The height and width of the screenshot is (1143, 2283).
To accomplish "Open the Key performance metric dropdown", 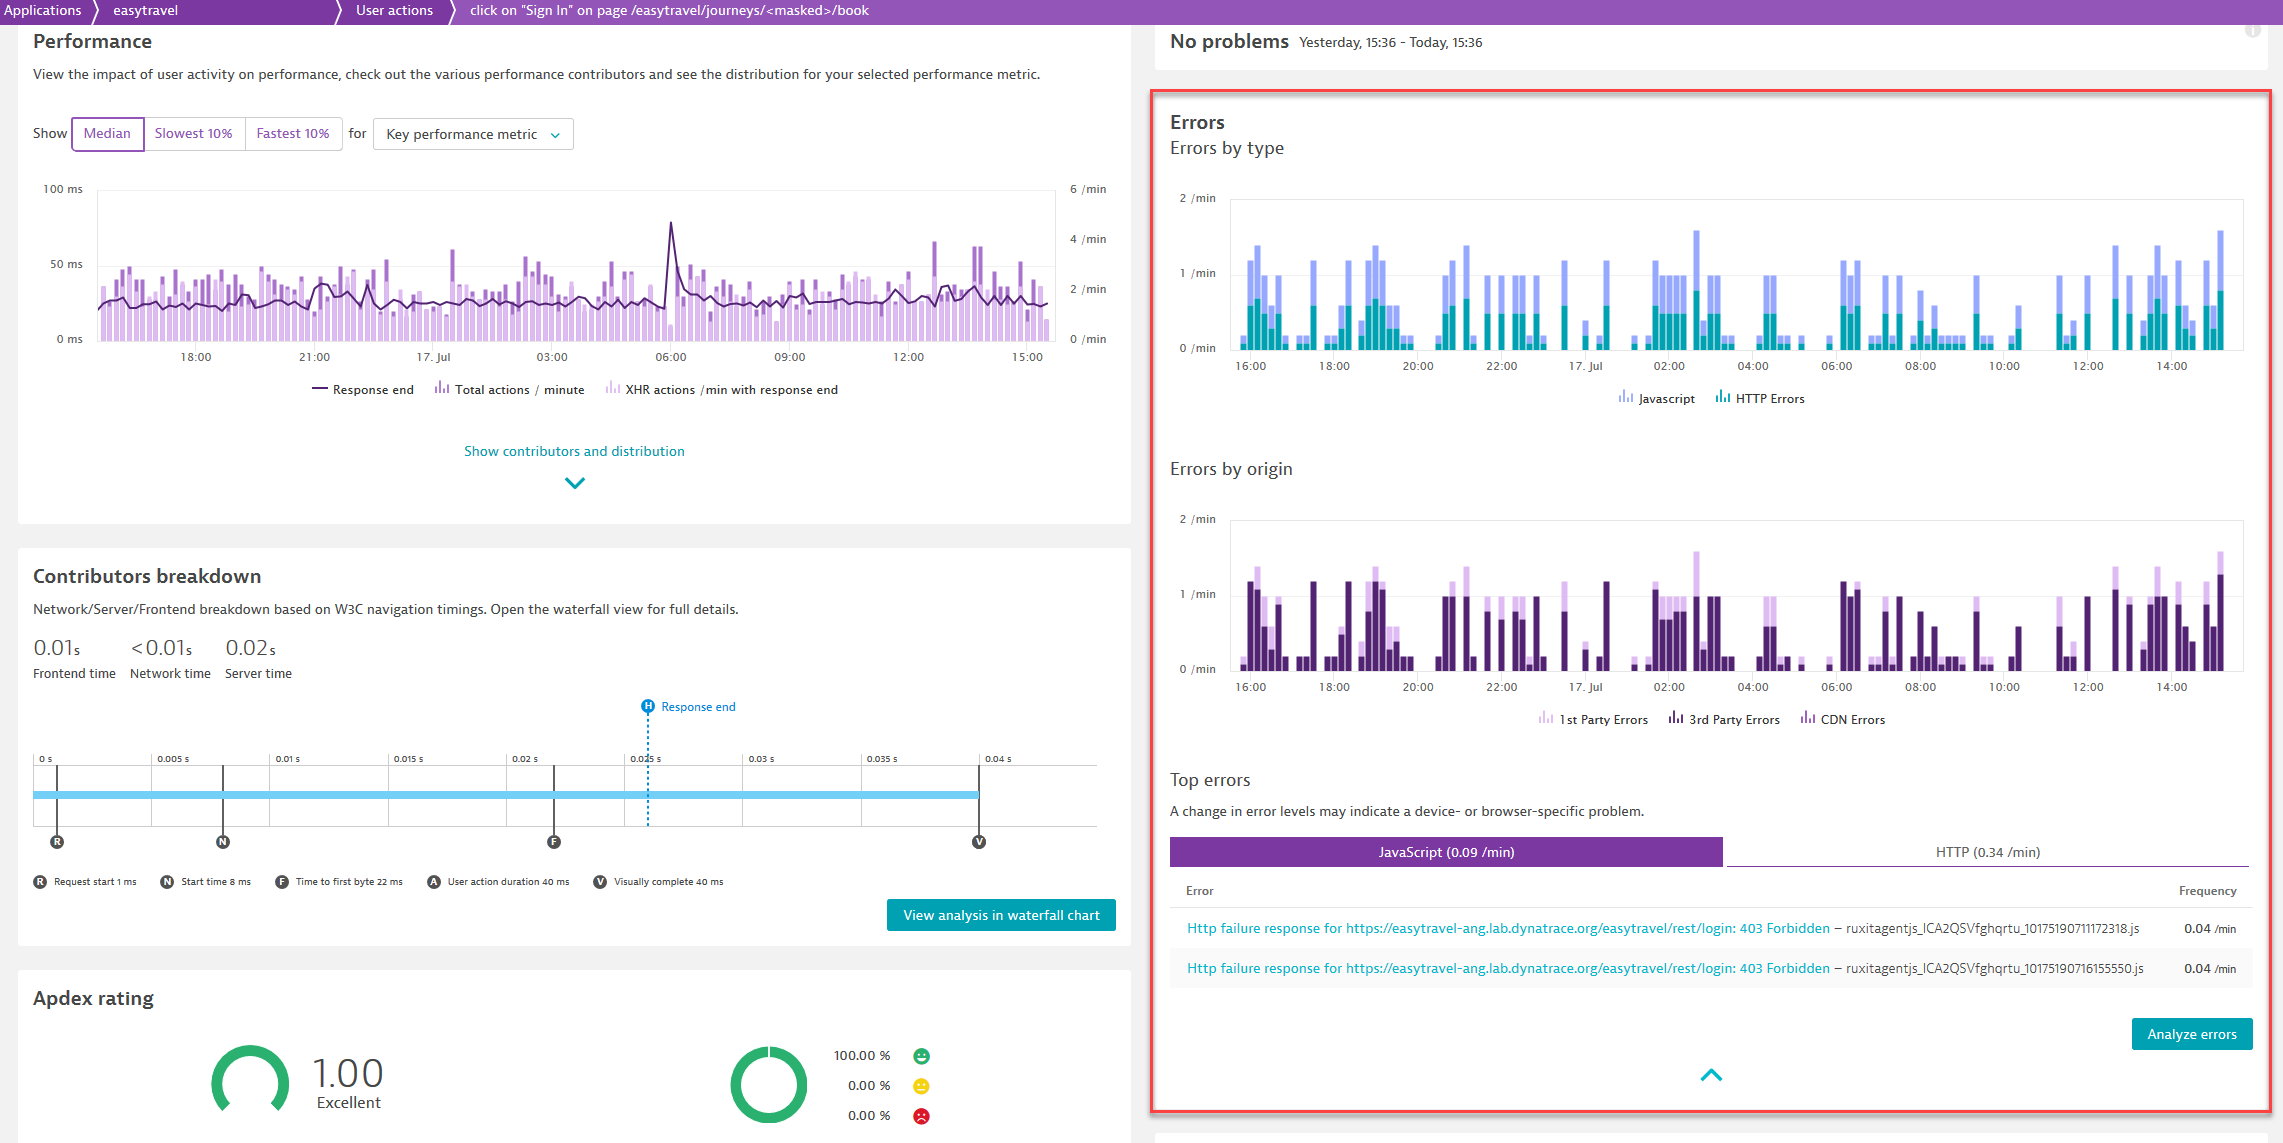I will click(x=472, y=134).
